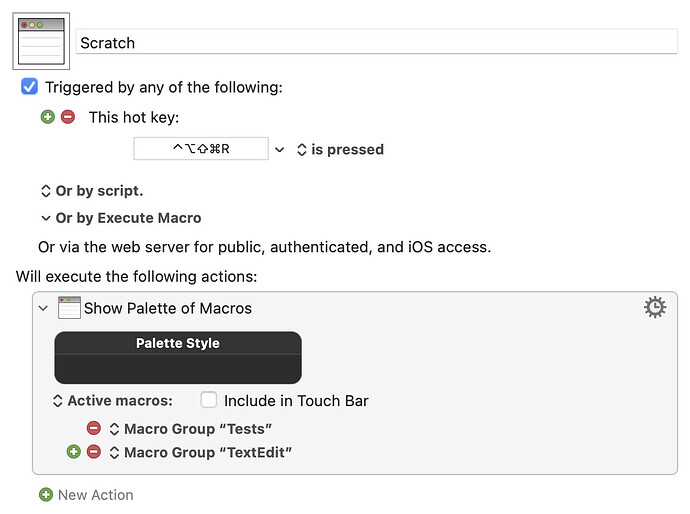This screenshot has height=514, width=690.
Task: Click the hot key field showing ⌃⌥⇧⌘R
Action: click(201, 149)
